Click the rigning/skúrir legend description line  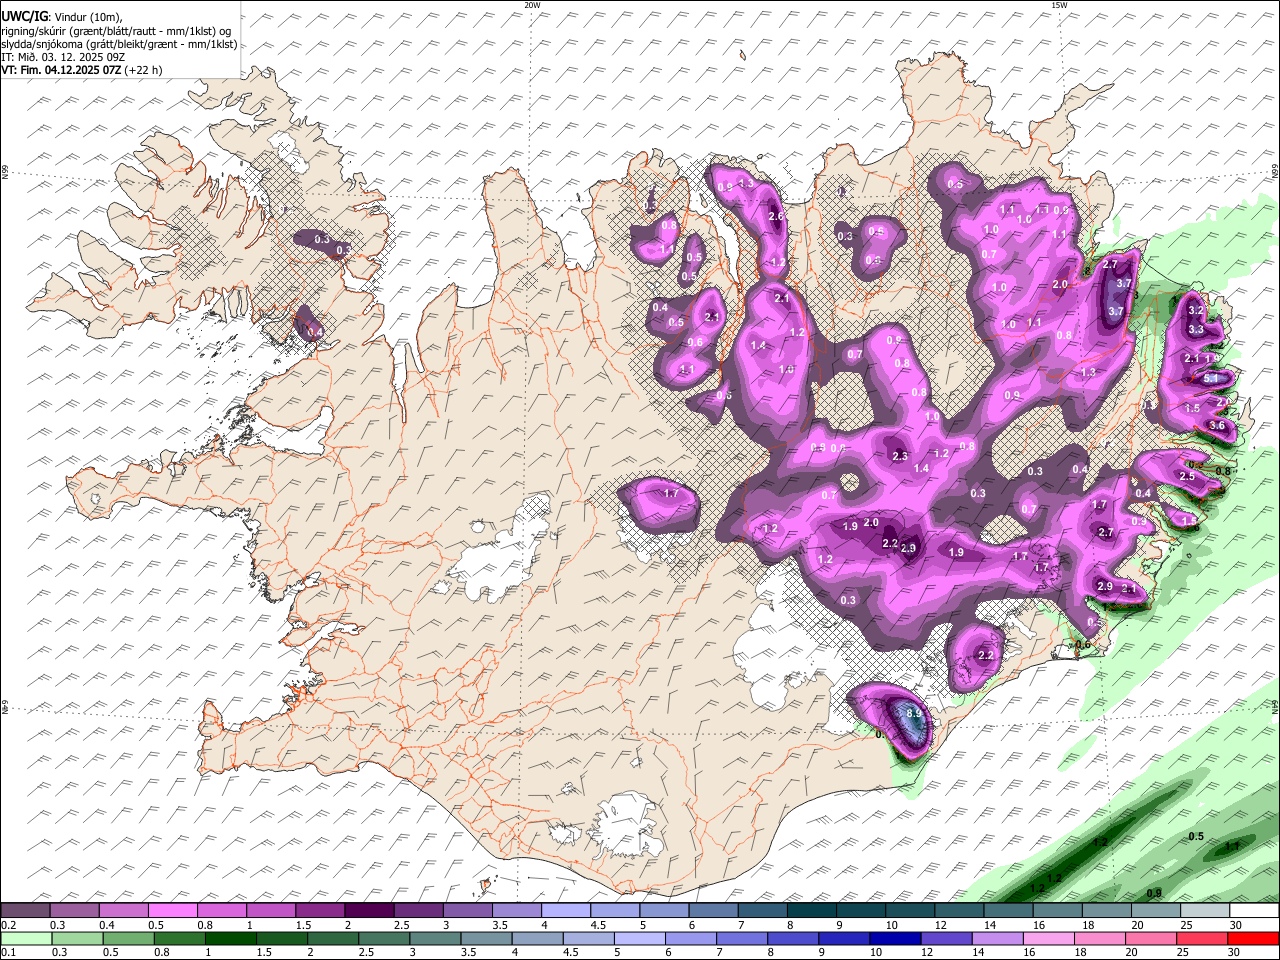[116, 30]
